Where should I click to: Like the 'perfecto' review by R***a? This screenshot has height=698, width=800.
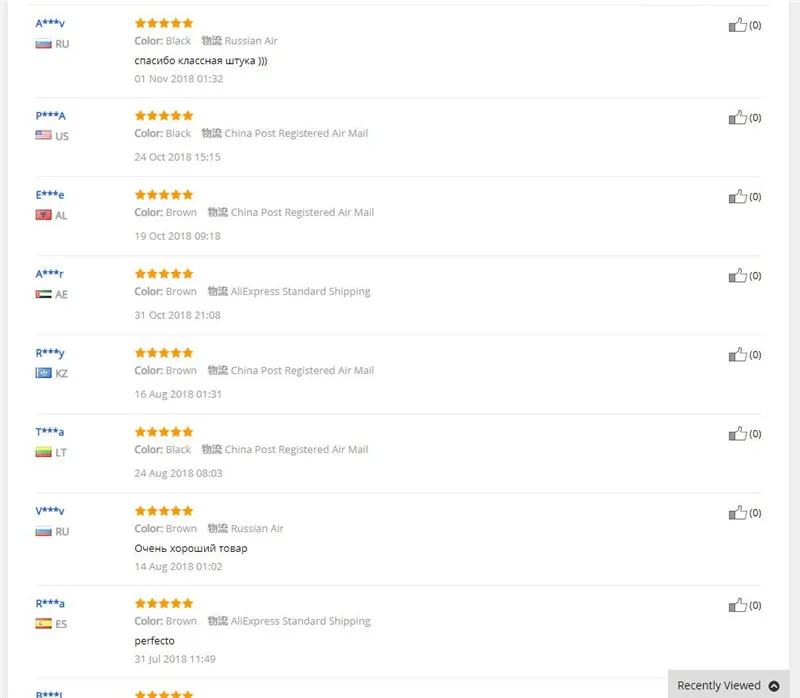tap(737, 605)
